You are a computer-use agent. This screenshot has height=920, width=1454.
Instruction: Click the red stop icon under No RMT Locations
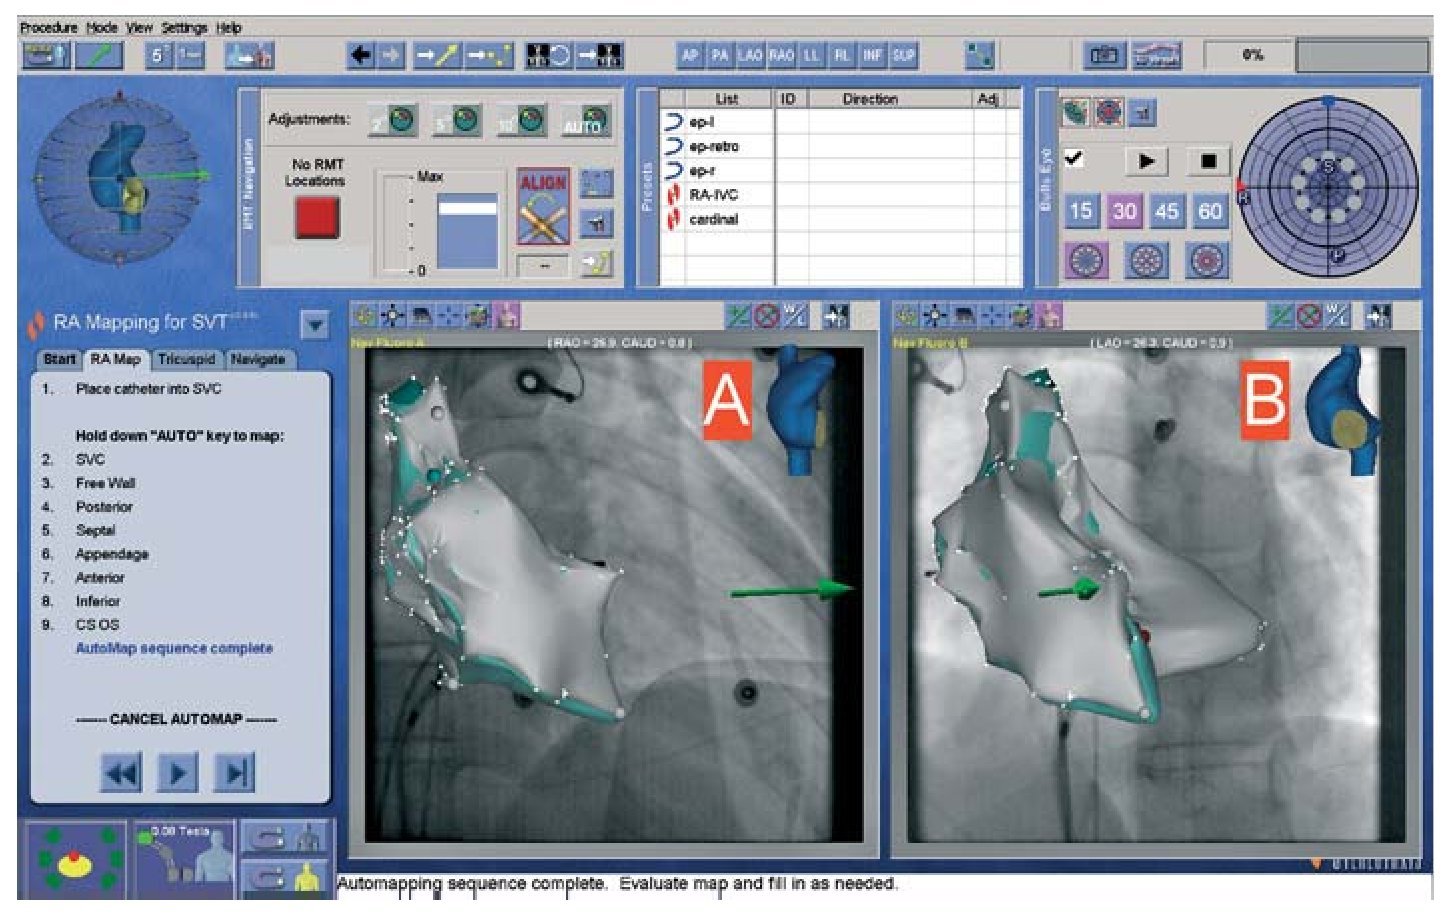[316, 217]
